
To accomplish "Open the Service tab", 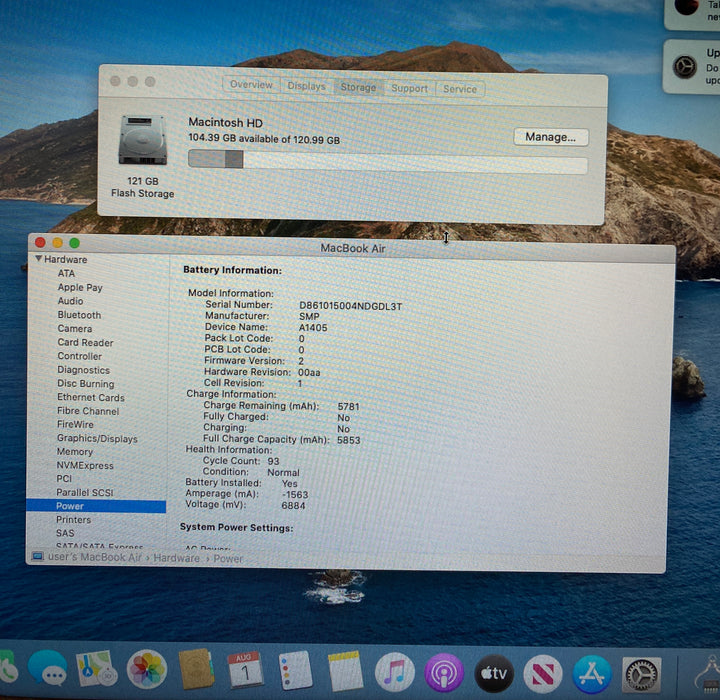I will point(460,89).
